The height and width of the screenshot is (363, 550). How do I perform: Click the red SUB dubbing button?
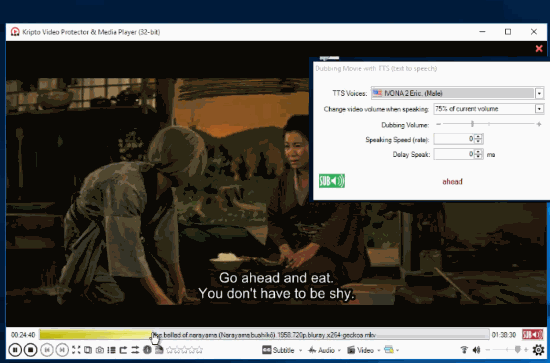click(x=532, y=335)
